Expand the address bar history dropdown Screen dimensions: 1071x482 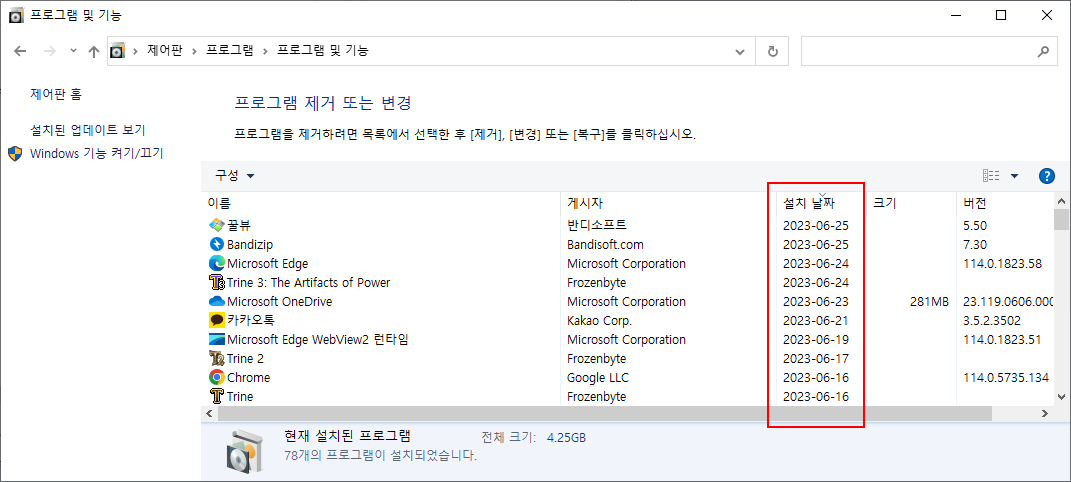click(740, 51)
